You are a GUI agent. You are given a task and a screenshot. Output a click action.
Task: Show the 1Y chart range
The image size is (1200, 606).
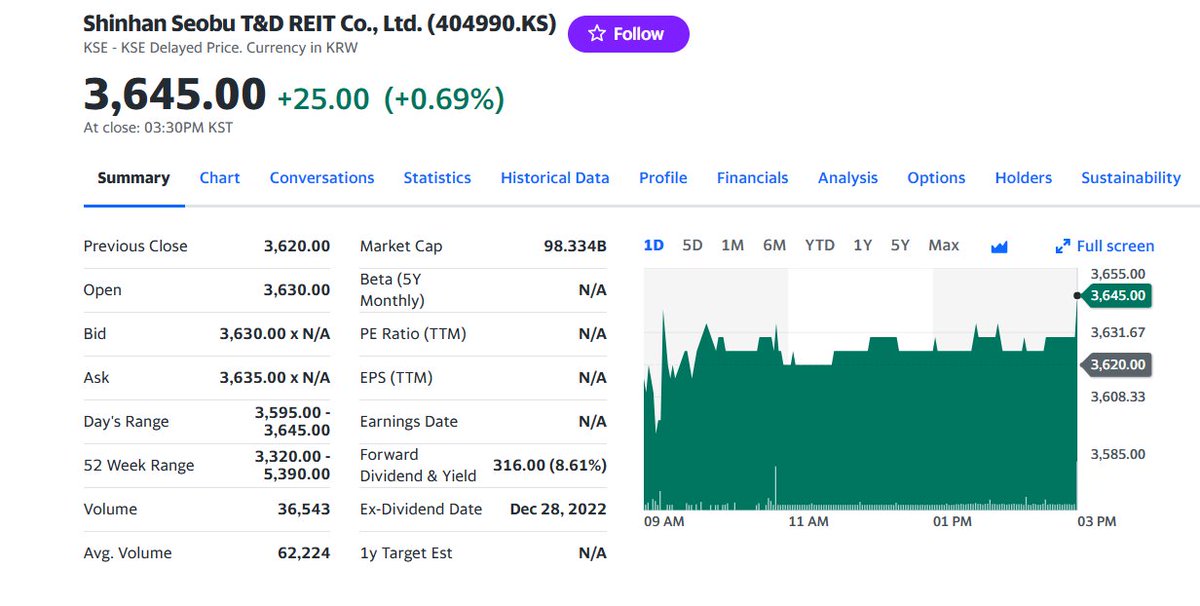tap(862, 245)
